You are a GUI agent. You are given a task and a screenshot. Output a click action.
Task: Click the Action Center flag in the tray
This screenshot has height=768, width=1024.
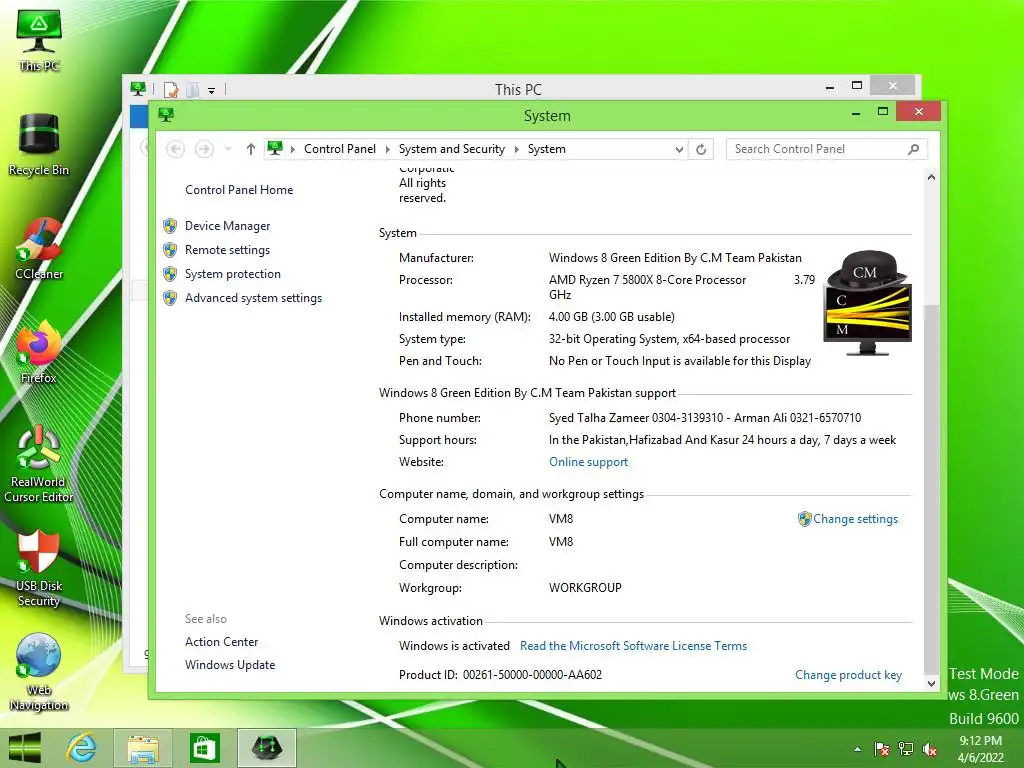click(x=882, y=749)
